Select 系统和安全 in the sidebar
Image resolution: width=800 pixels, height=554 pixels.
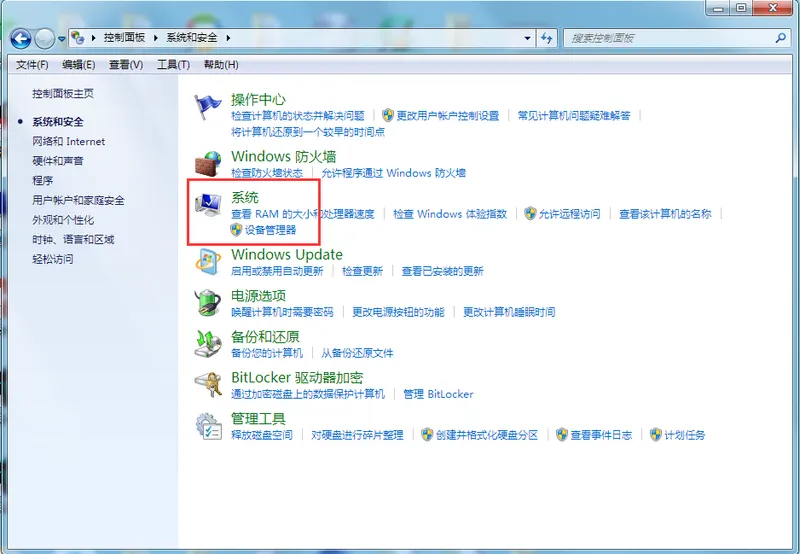[x=58, y=122]
